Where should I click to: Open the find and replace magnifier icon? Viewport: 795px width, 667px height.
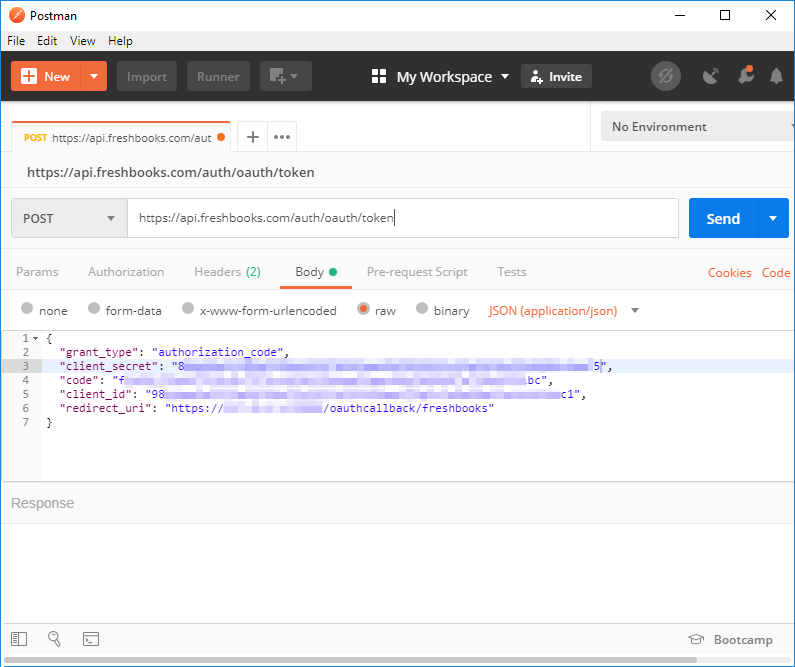click(54, 639)
